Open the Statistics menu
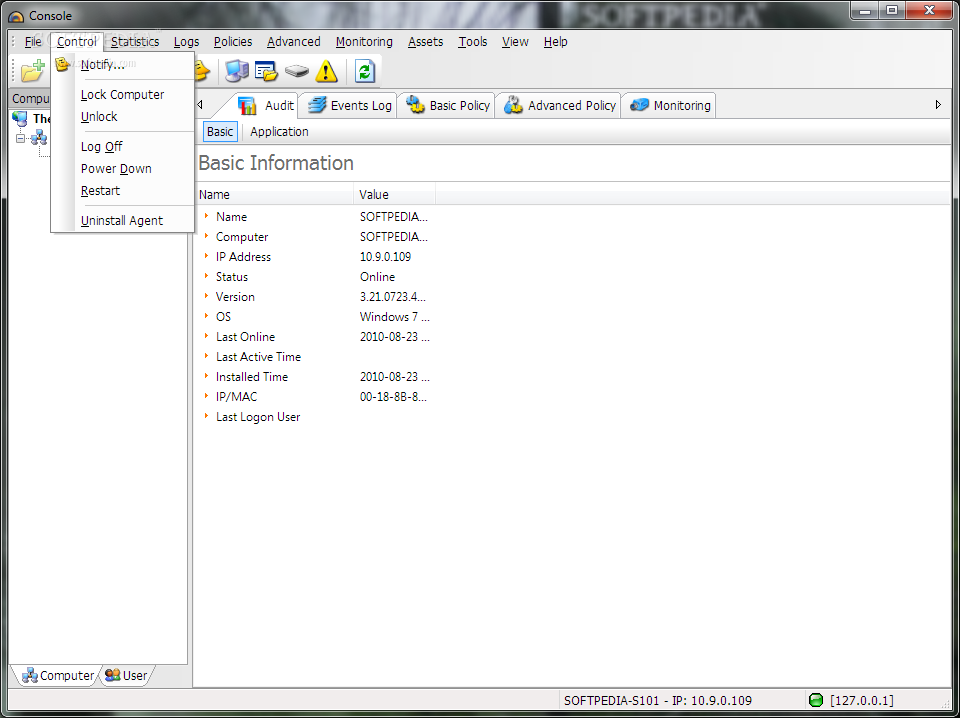This screenshot has height=718, width=960. (x=135, y=42)
